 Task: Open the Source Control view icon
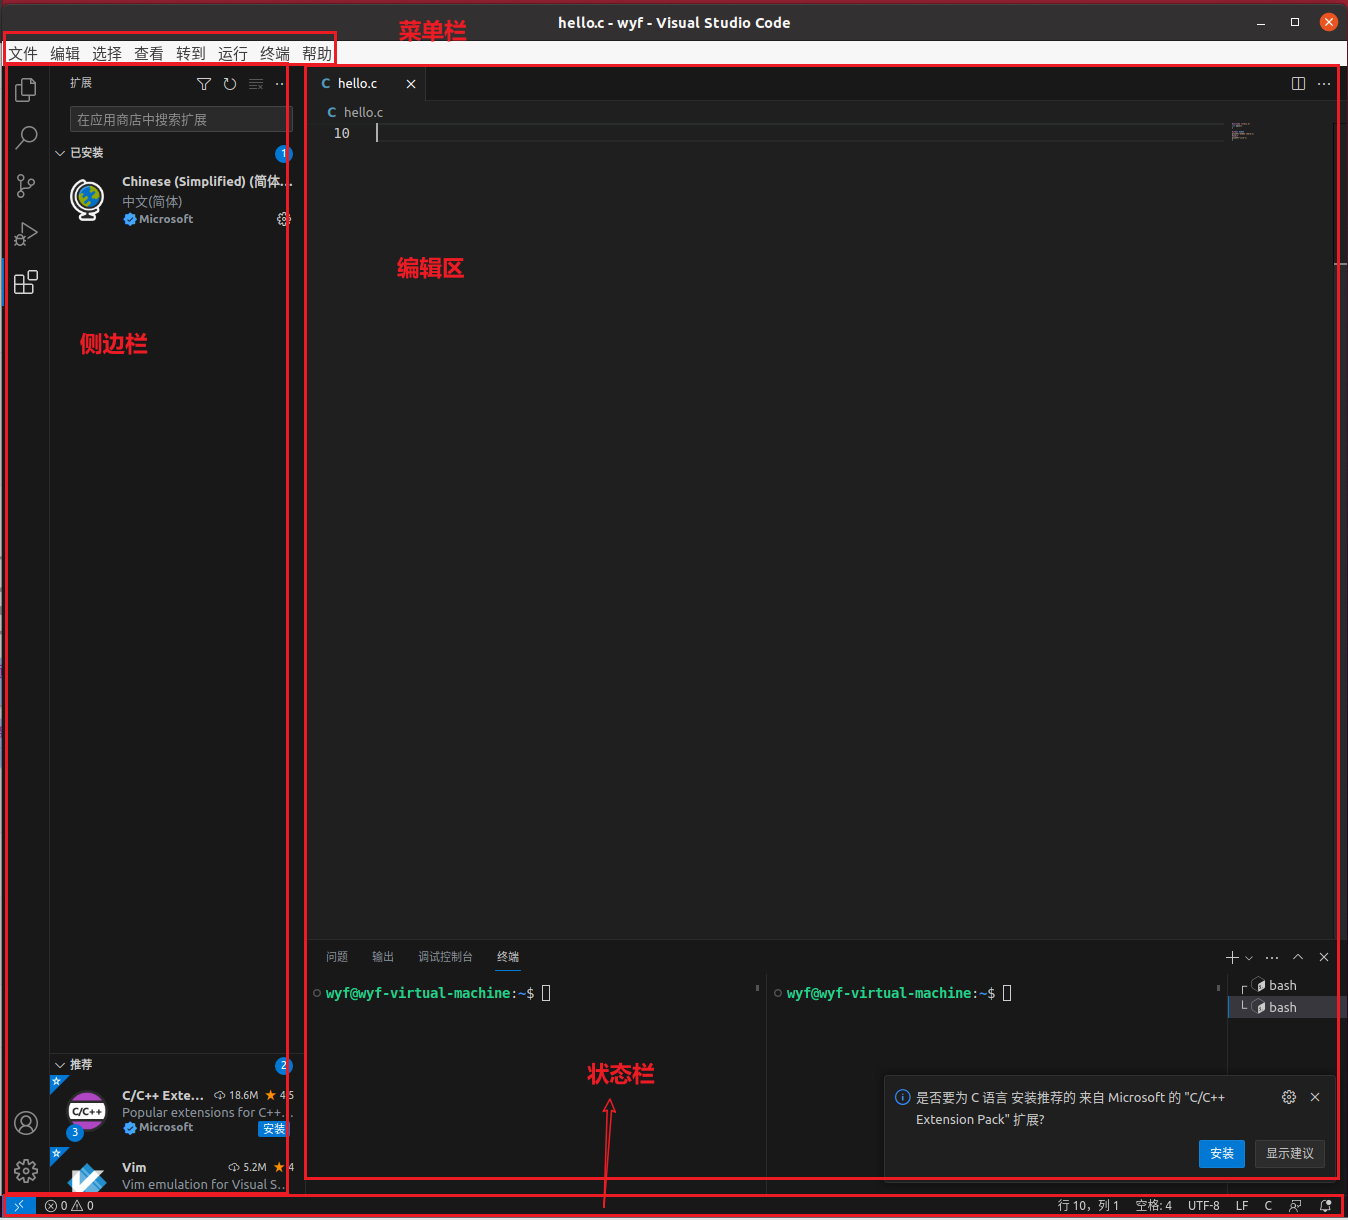26,185
